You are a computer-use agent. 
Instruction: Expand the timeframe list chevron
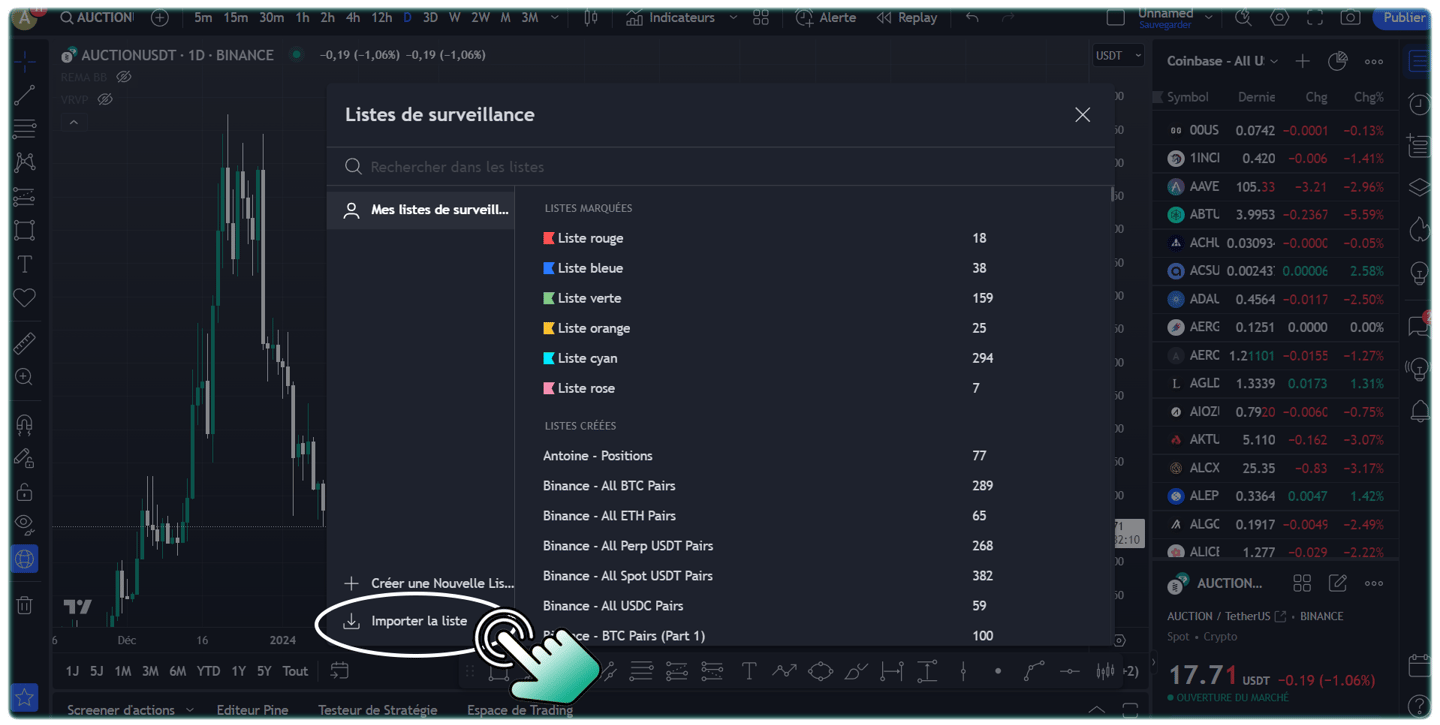[x=555, y=18]
